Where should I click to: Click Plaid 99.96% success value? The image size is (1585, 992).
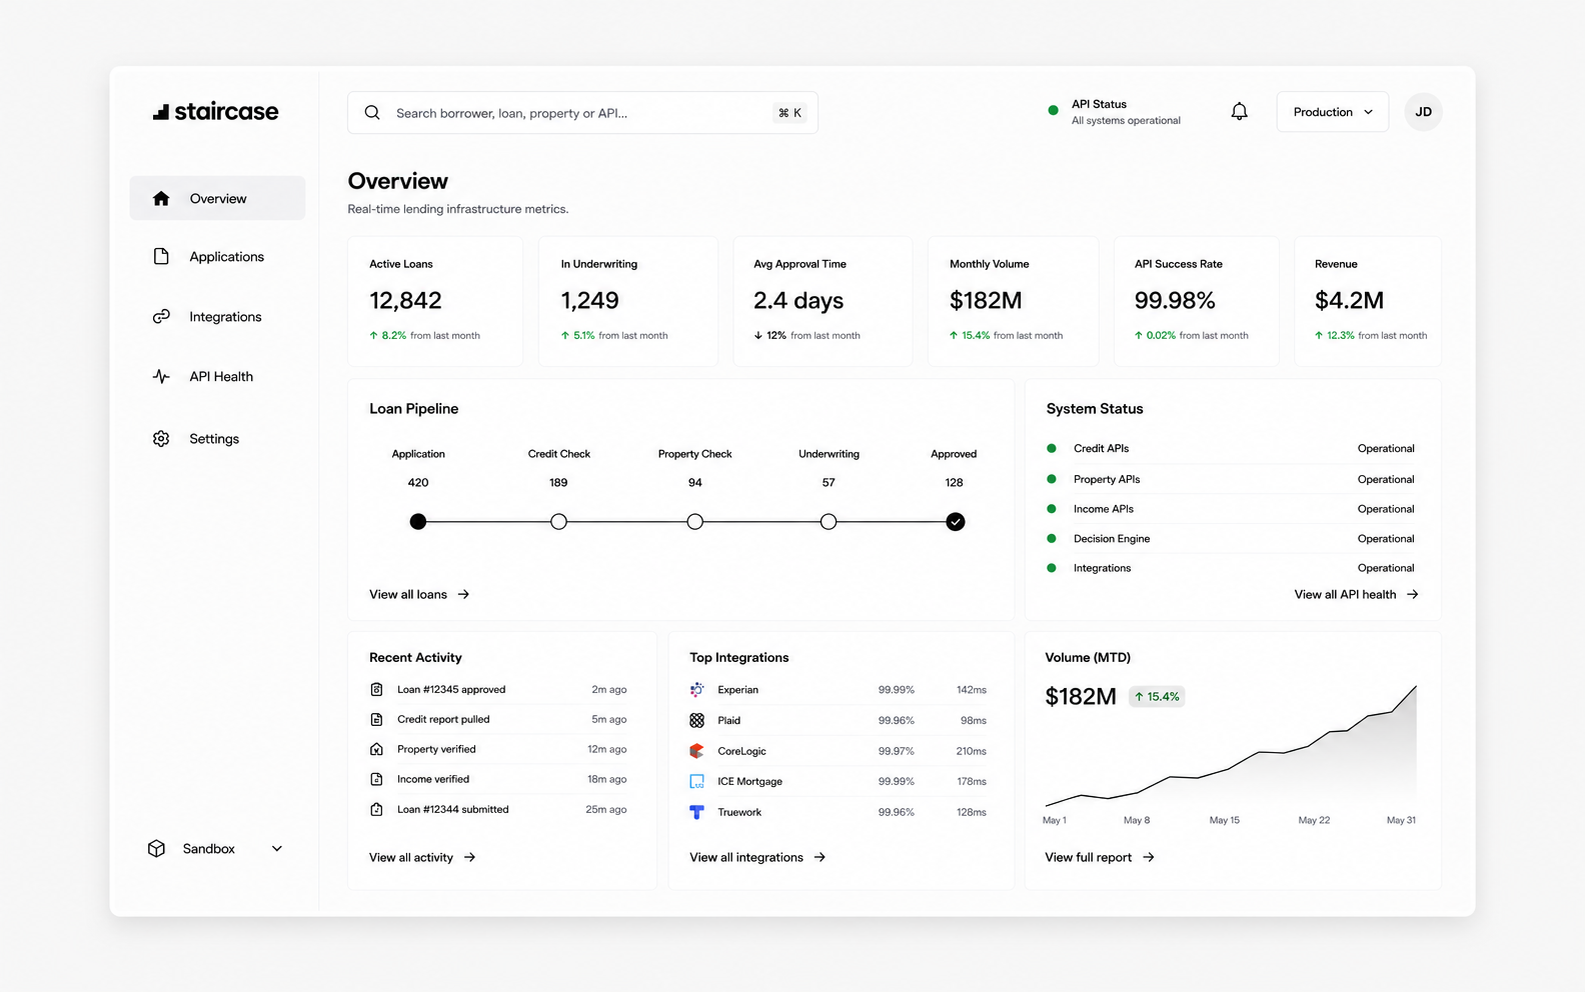(x=896, y=720)
